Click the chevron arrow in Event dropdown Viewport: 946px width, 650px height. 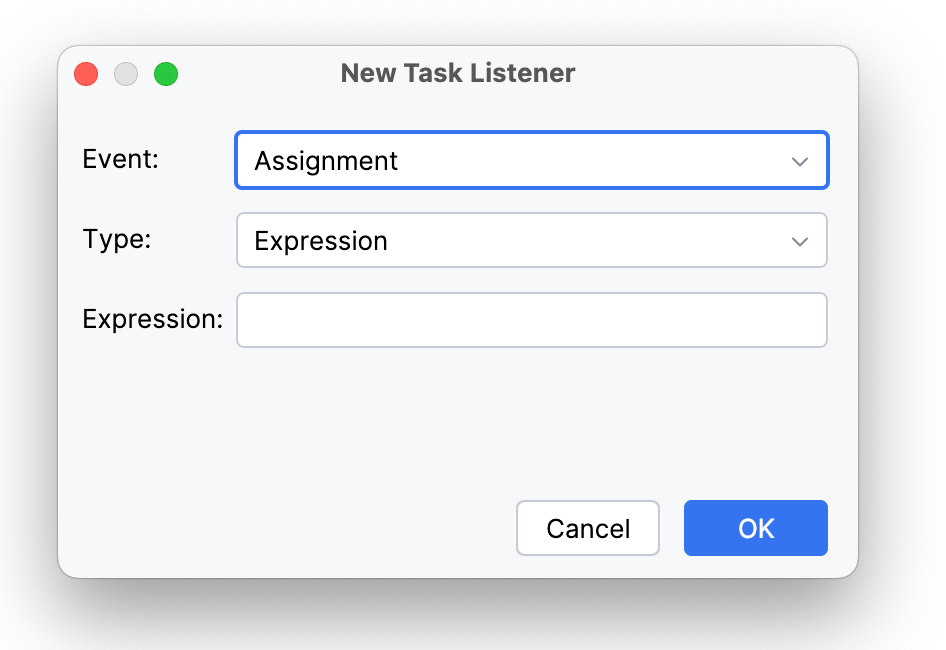799,161
